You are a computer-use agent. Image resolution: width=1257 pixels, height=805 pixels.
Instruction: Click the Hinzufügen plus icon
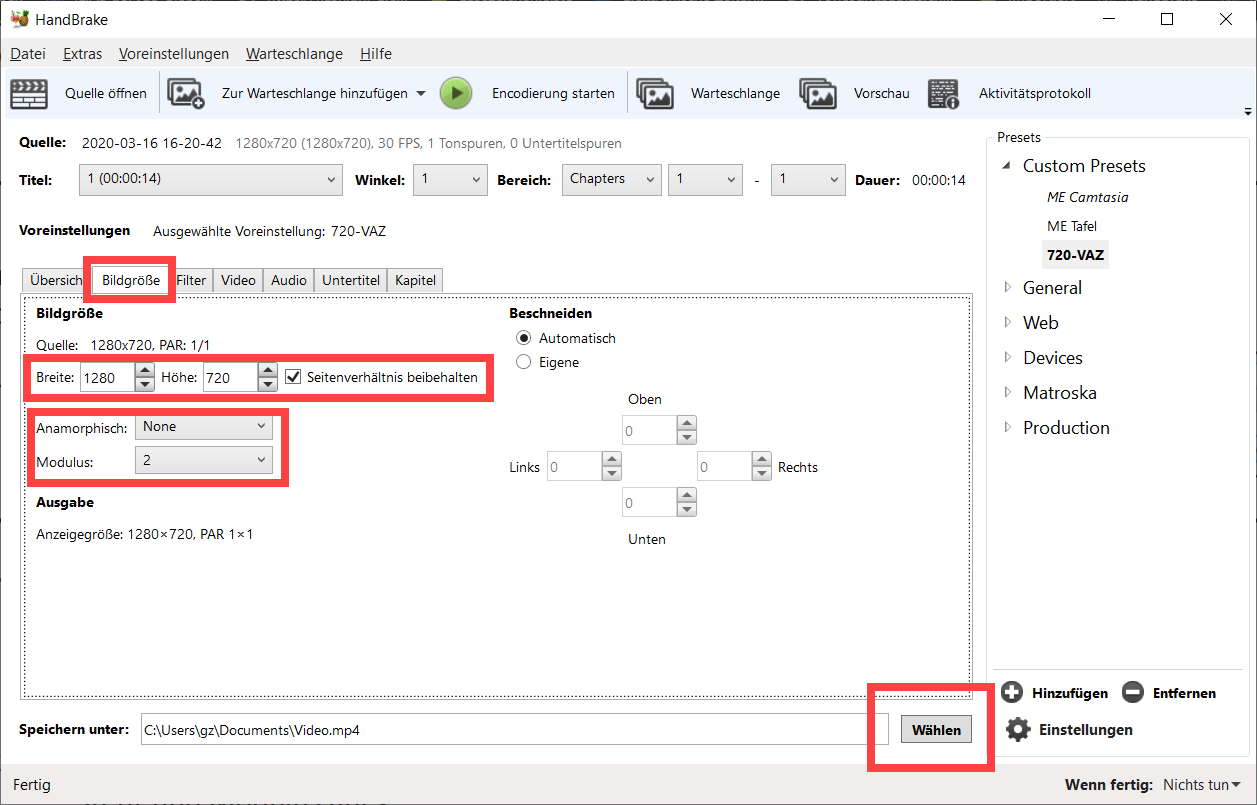(x=1012, y=692)
